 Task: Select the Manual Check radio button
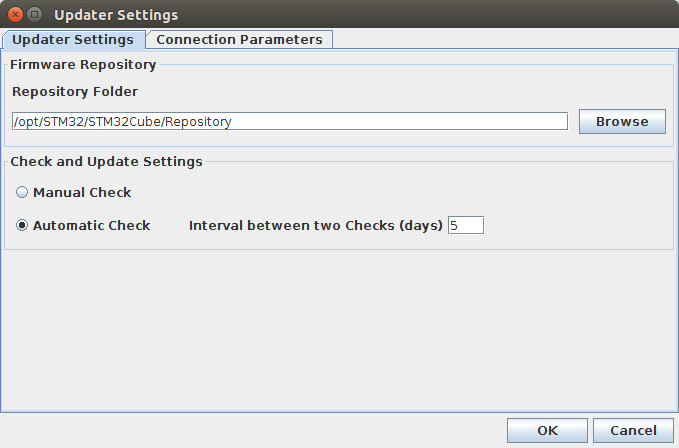tap(22, 192)
